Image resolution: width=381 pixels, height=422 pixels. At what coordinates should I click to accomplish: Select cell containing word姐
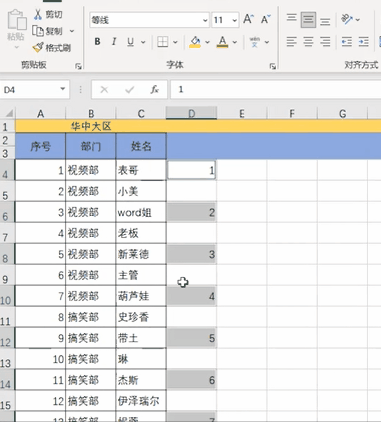(x=141, y=212)
